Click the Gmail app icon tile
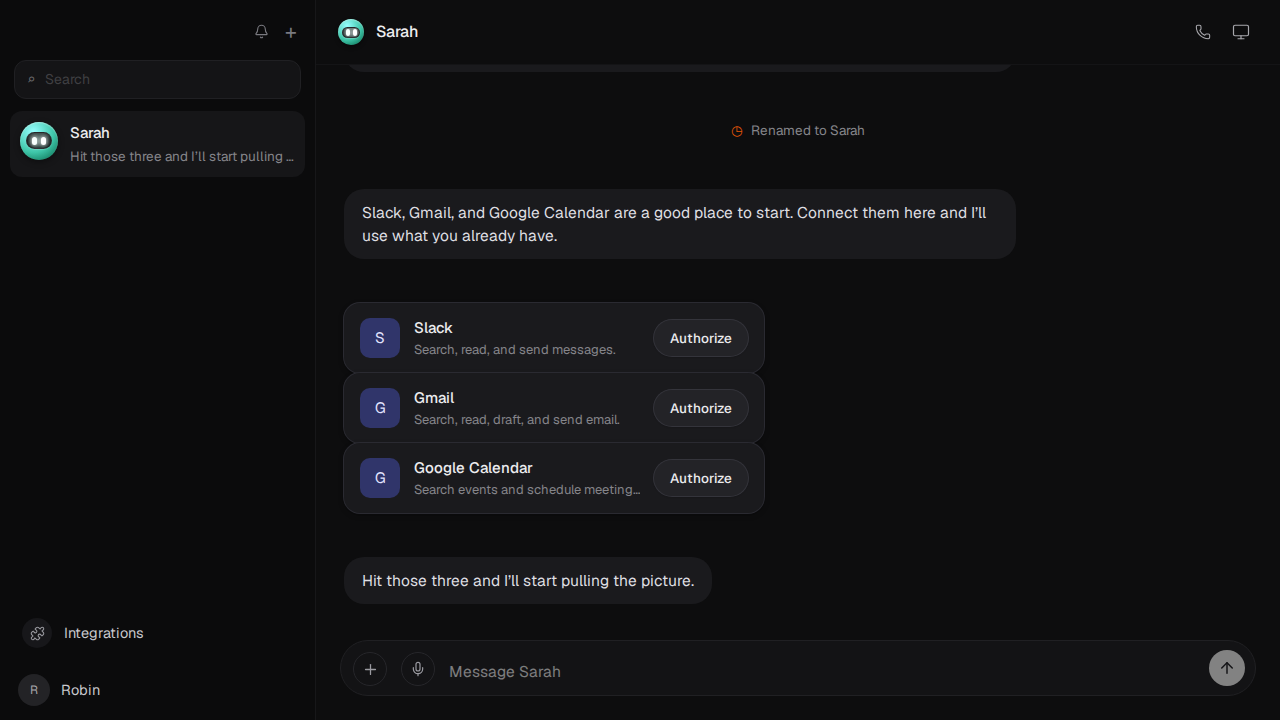The width and height of the screenshot is (1280, 720). tap(380, 408)
